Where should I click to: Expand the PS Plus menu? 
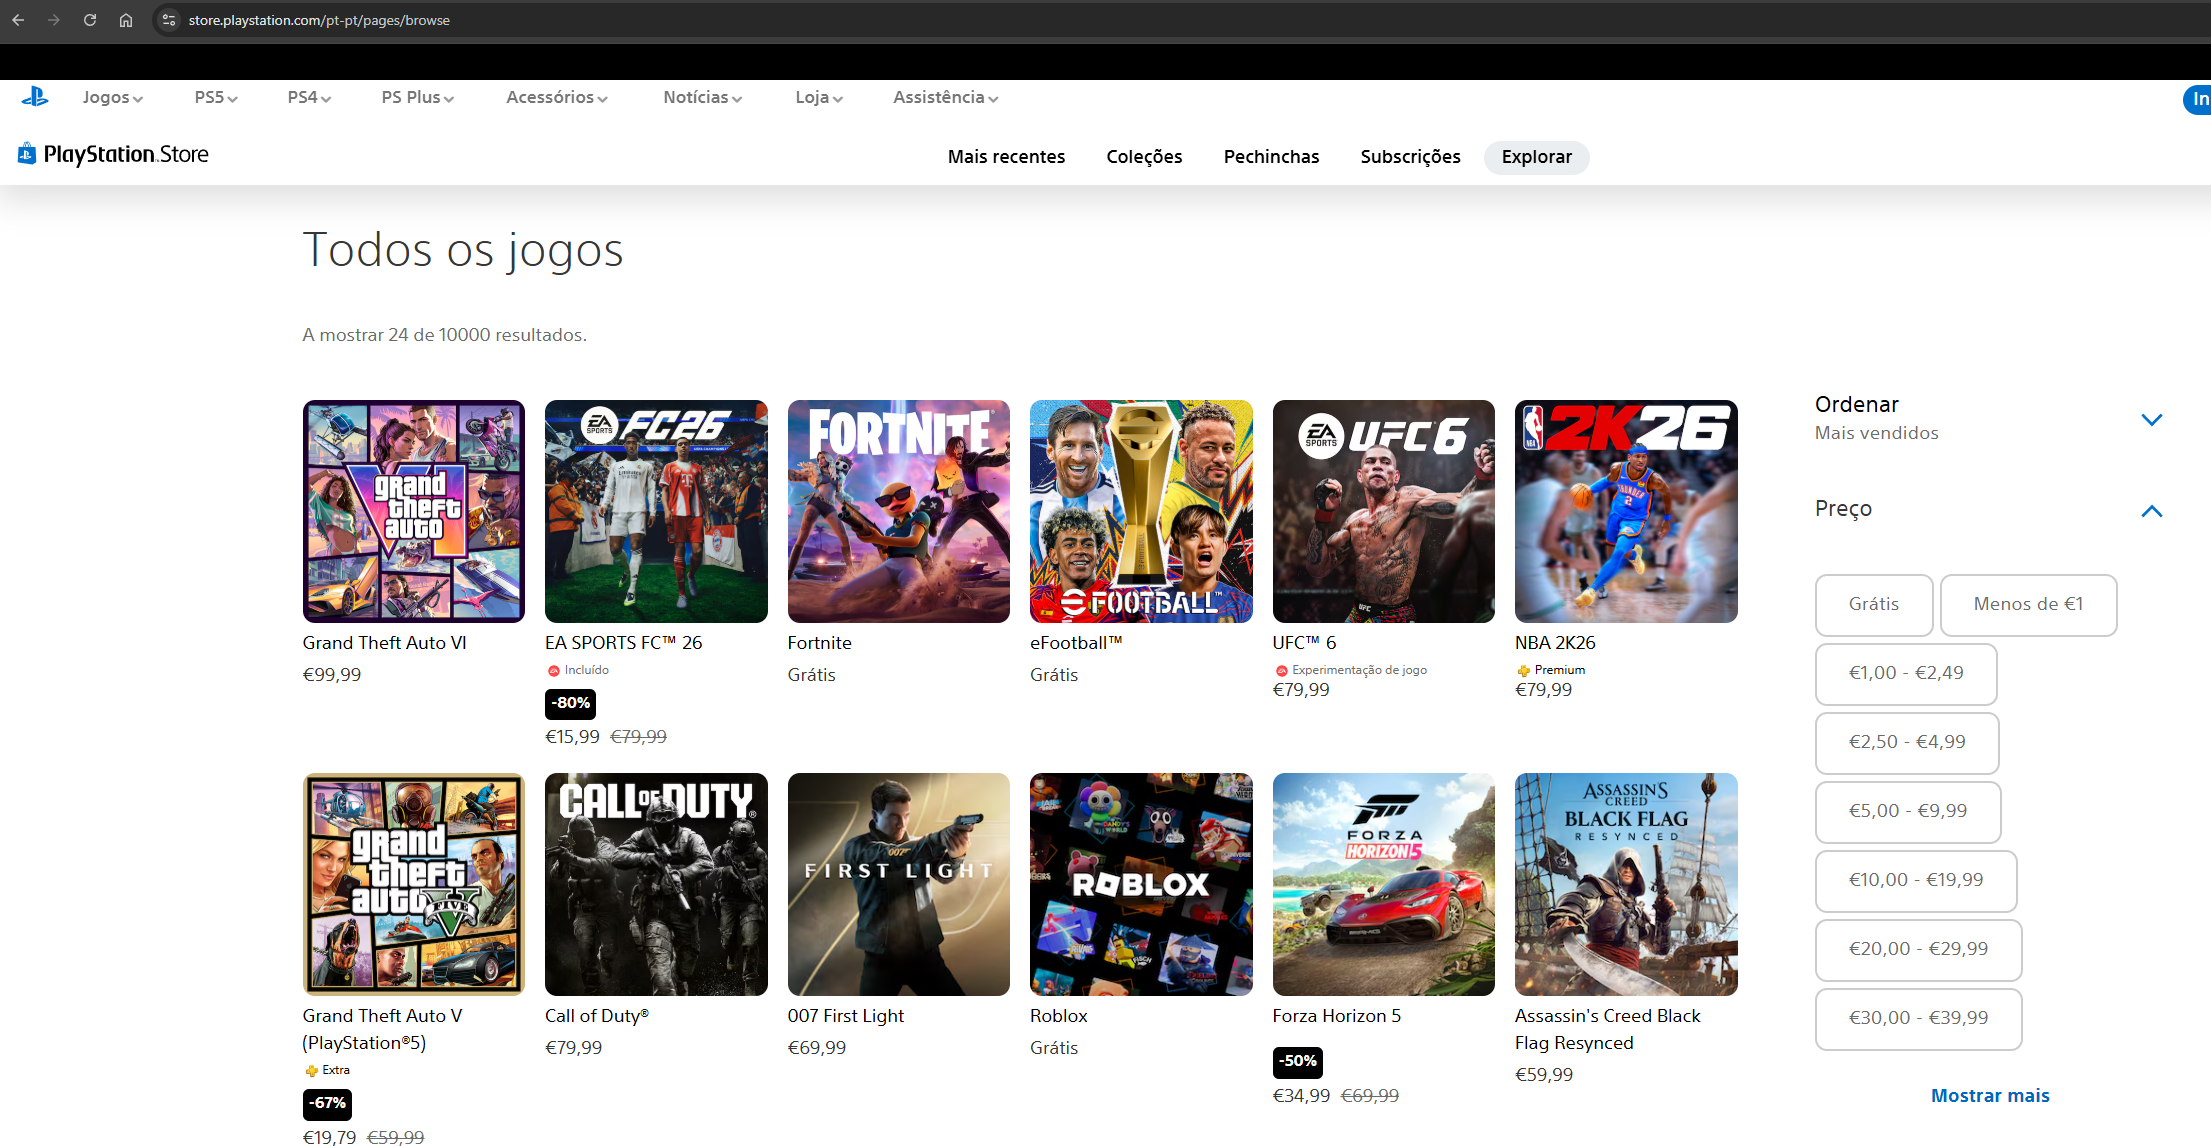tap(418, 97)
